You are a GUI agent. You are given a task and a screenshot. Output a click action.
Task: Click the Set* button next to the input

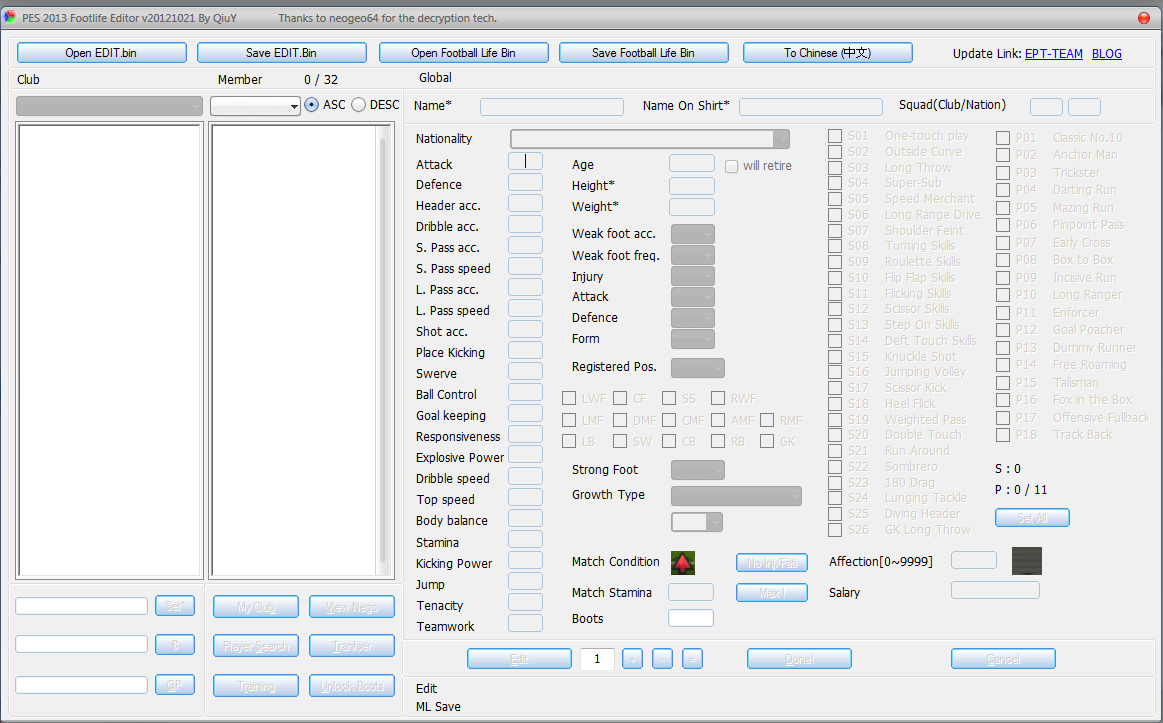coord(175,605)
